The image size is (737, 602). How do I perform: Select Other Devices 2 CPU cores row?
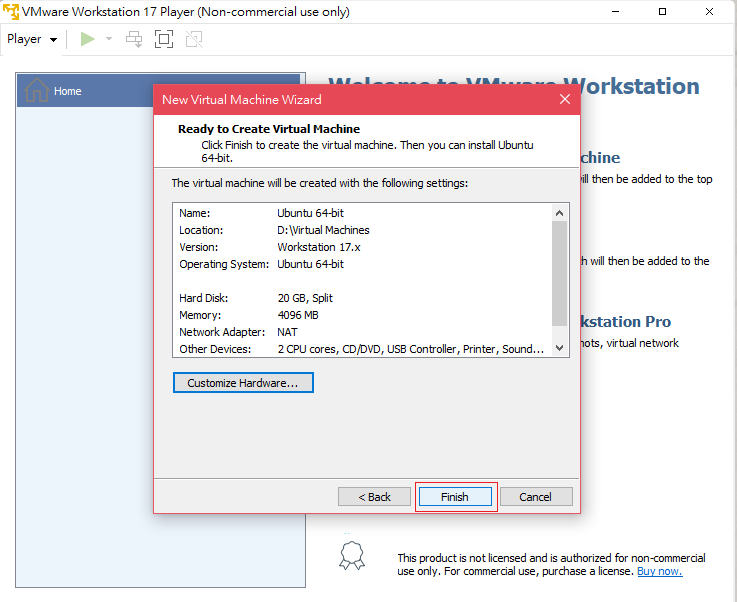[362, 349]
